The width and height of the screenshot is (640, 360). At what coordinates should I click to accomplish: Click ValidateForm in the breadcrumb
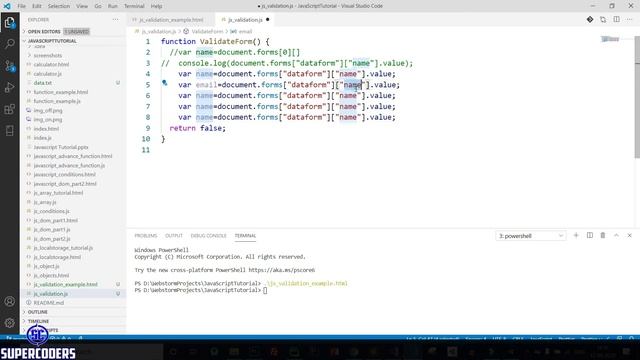[207, 31]
